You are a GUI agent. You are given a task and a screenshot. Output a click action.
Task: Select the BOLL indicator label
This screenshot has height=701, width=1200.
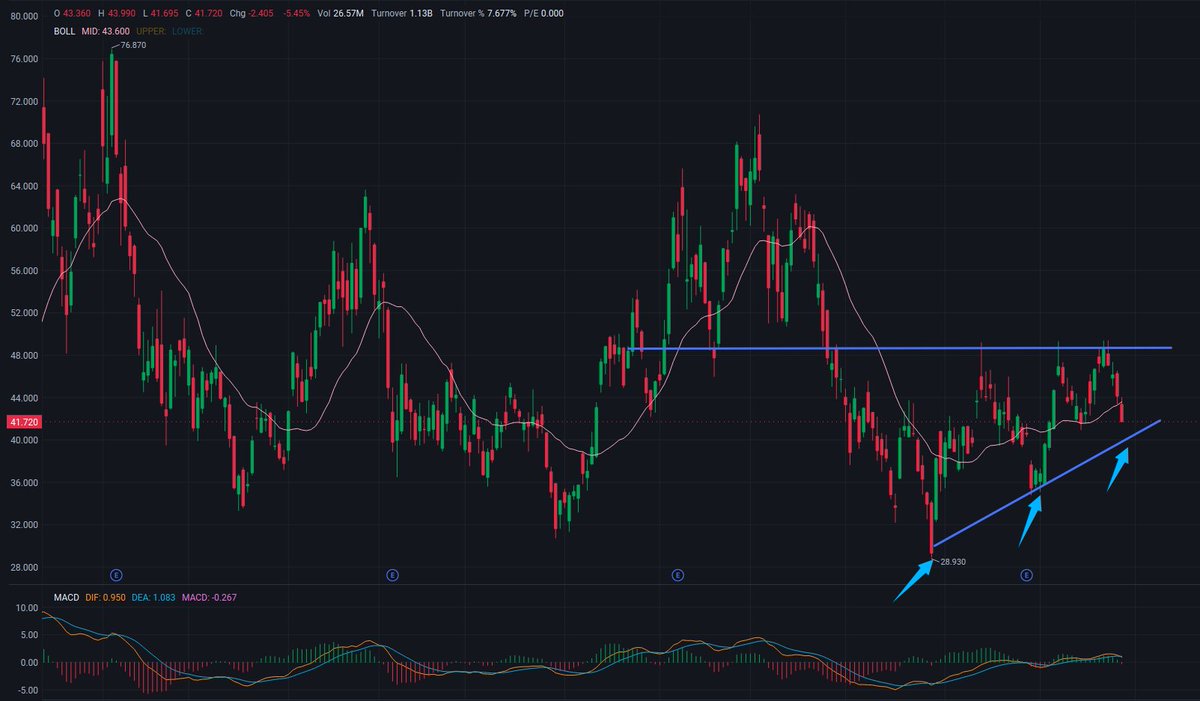[66, 32]
